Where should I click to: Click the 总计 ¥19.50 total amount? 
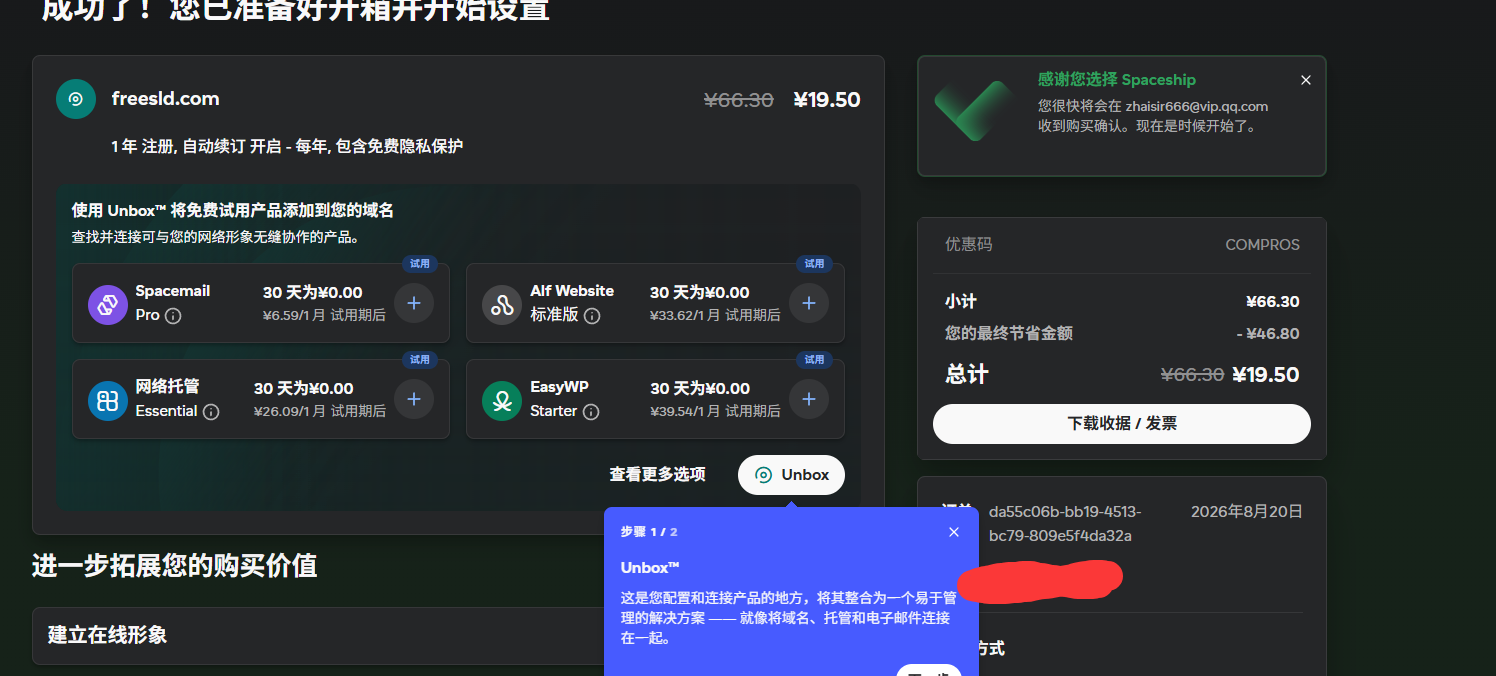pyautogui.click(x=1265, y=375)
